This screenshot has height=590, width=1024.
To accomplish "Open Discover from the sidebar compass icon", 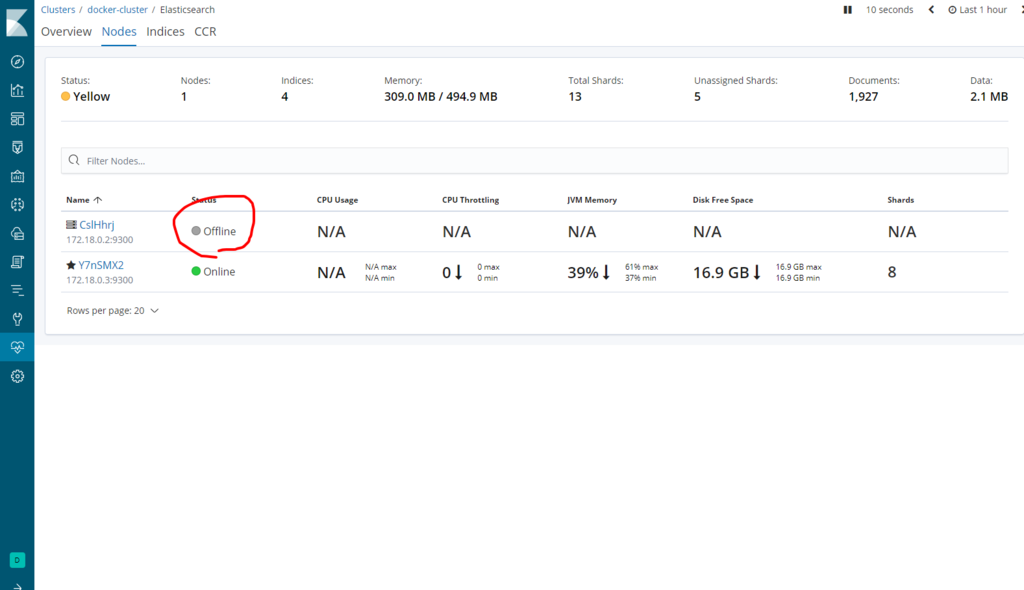I will [x=18, y=61].
